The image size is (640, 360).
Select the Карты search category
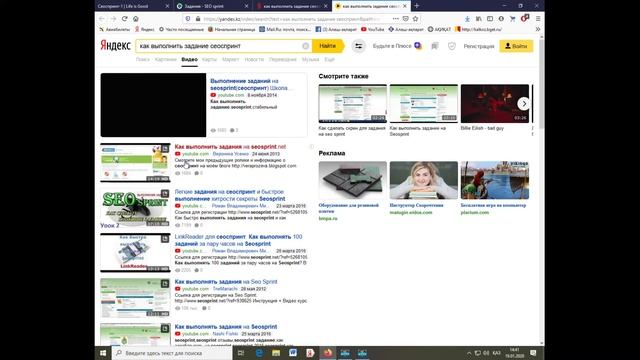(x=209, y=60)
